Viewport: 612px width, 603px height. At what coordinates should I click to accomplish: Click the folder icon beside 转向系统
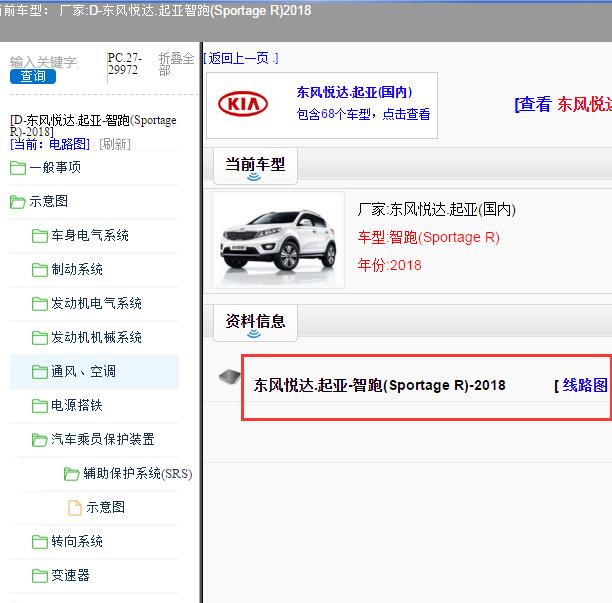click(39, 542)
